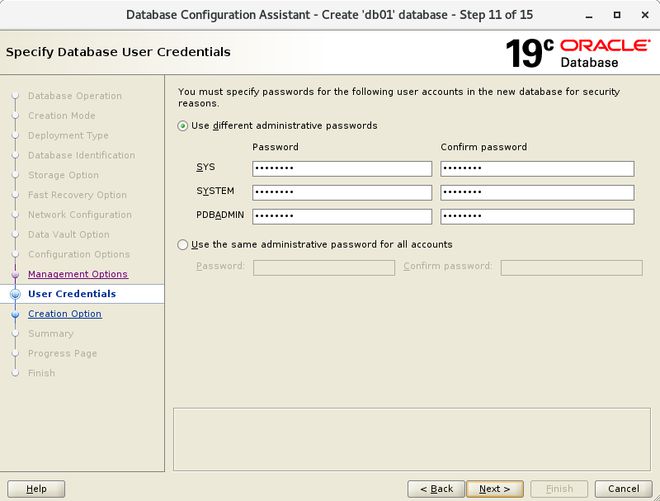The image size is (660, 501).
Task: Select Use different administrative passwords option
Action: (182, 126)
